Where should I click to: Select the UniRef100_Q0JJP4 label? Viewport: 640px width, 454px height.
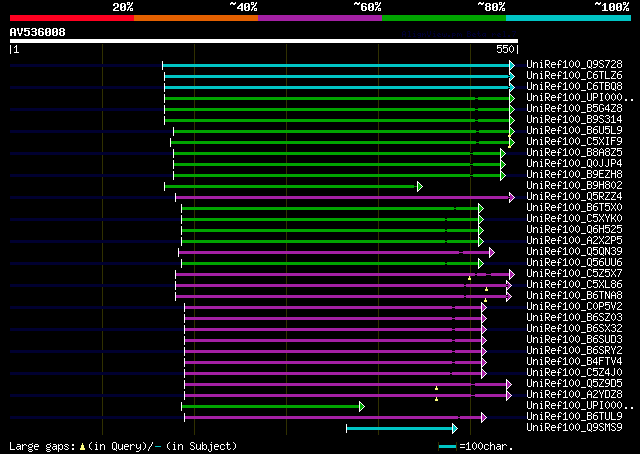click(x=574, y=164)
